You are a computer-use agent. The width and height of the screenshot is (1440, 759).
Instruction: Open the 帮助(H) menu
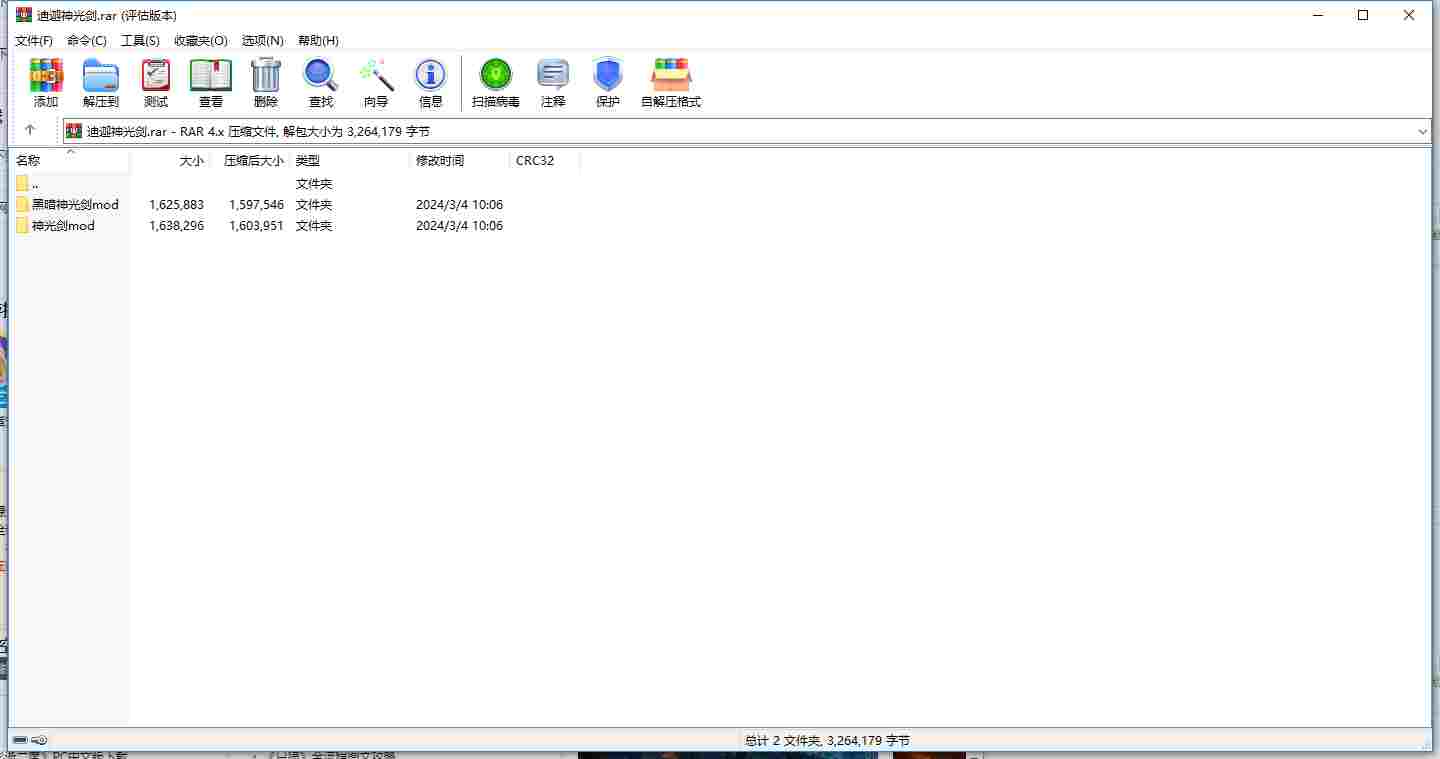[x=318, y=40]
